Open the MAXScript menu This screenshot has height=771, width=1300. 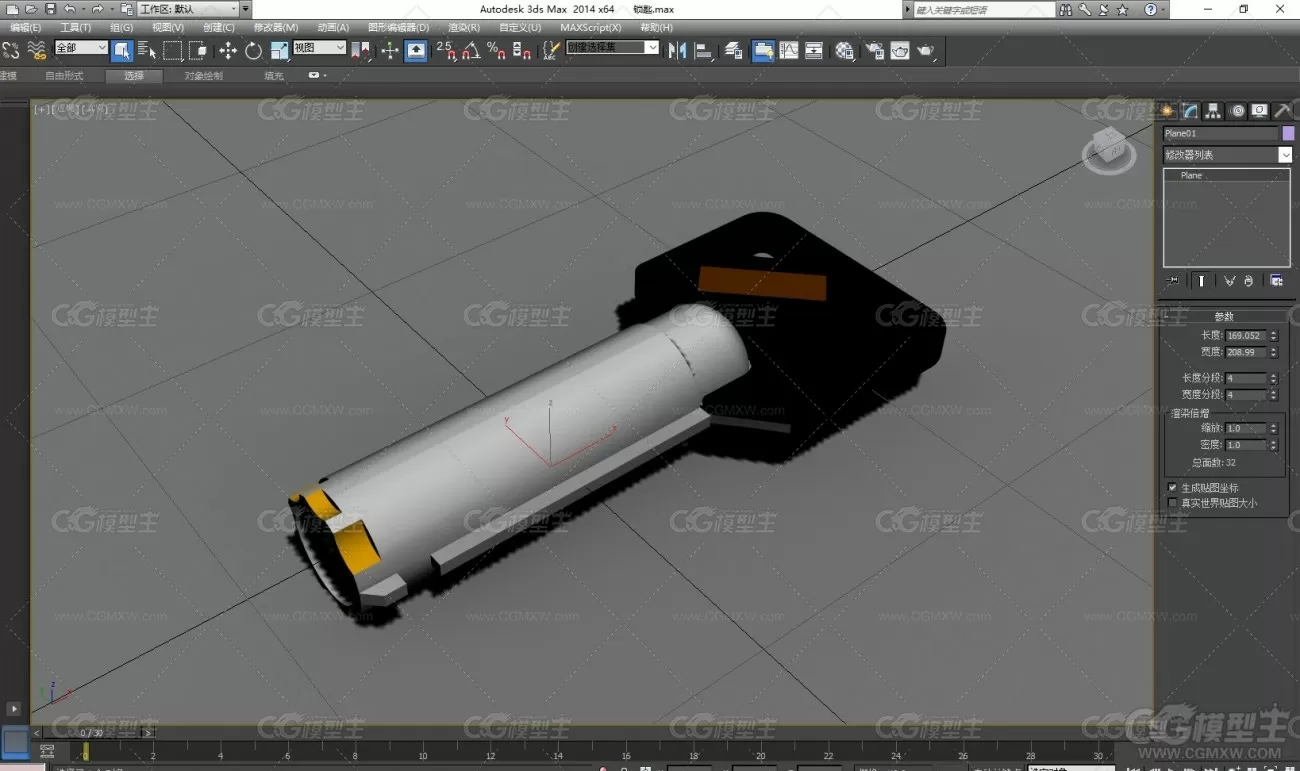[x=591, y=28]
